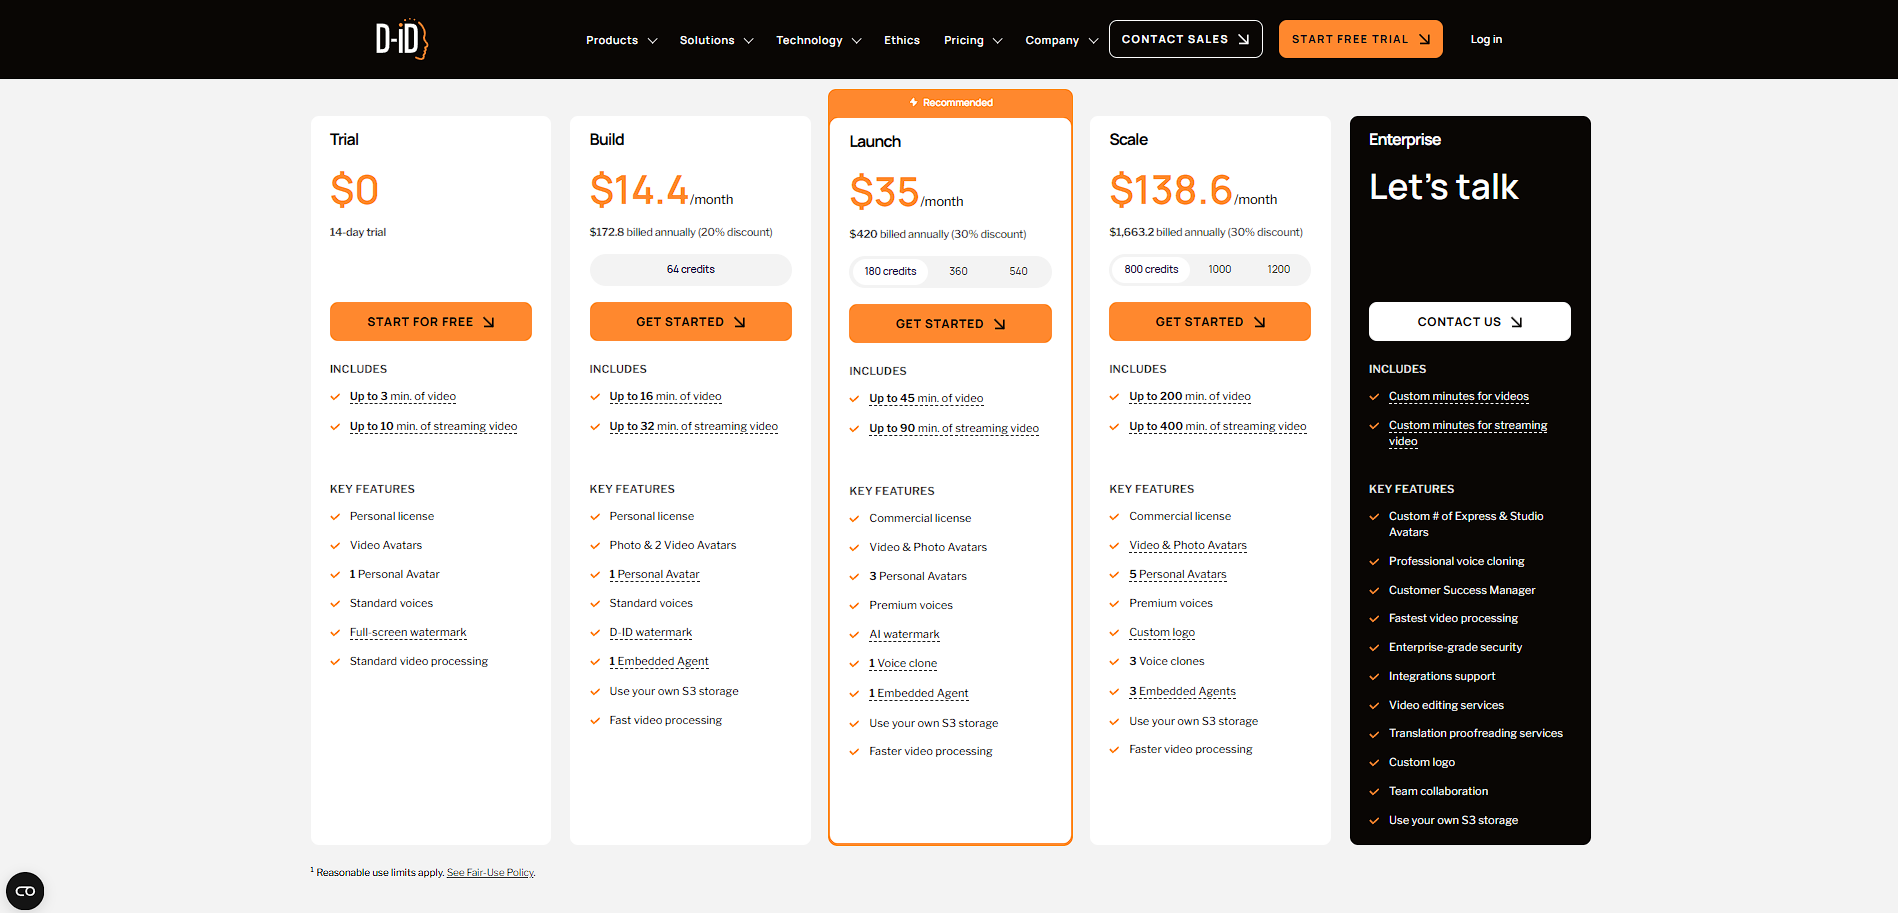This screenshot has width=1898, height=913.
Task: Click 'Up to 90 min. of streaming video'
Action: coord(954,428)
